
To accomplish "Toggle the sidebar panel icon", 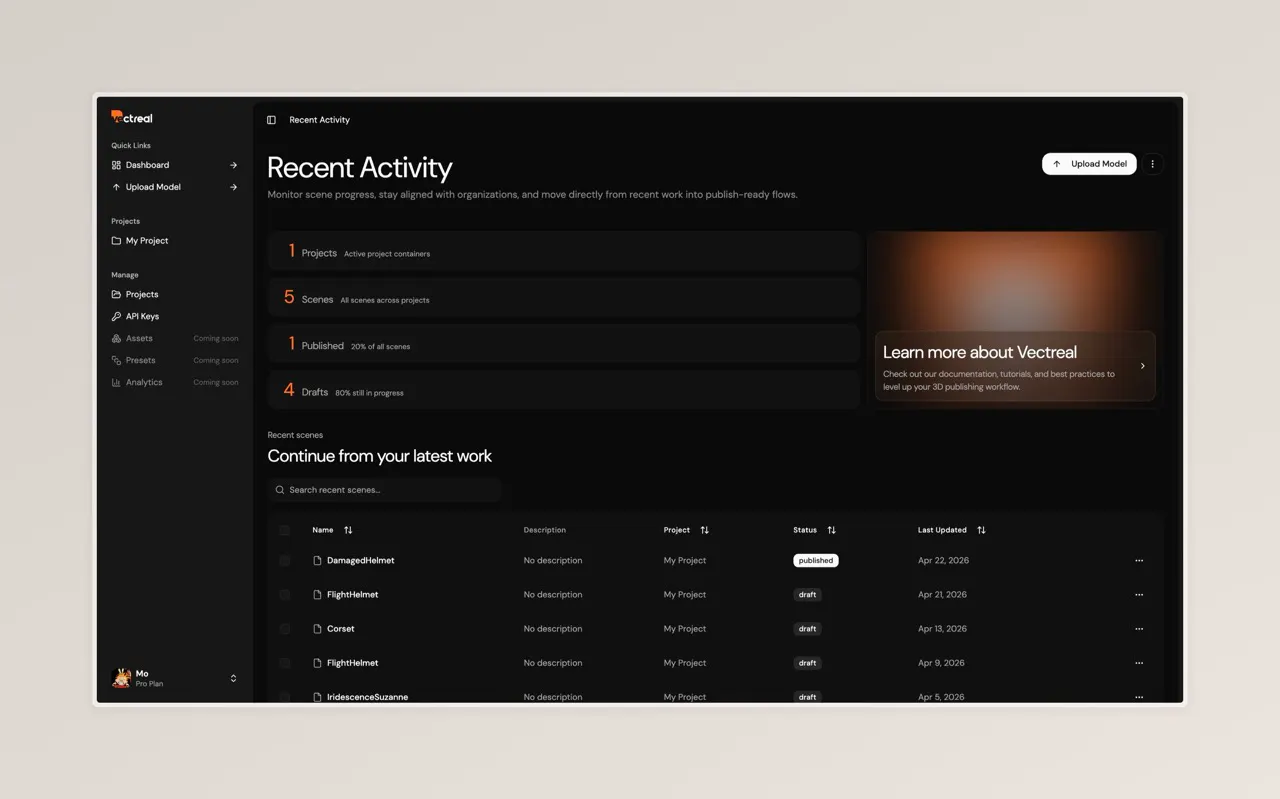I will pos(271,120).
